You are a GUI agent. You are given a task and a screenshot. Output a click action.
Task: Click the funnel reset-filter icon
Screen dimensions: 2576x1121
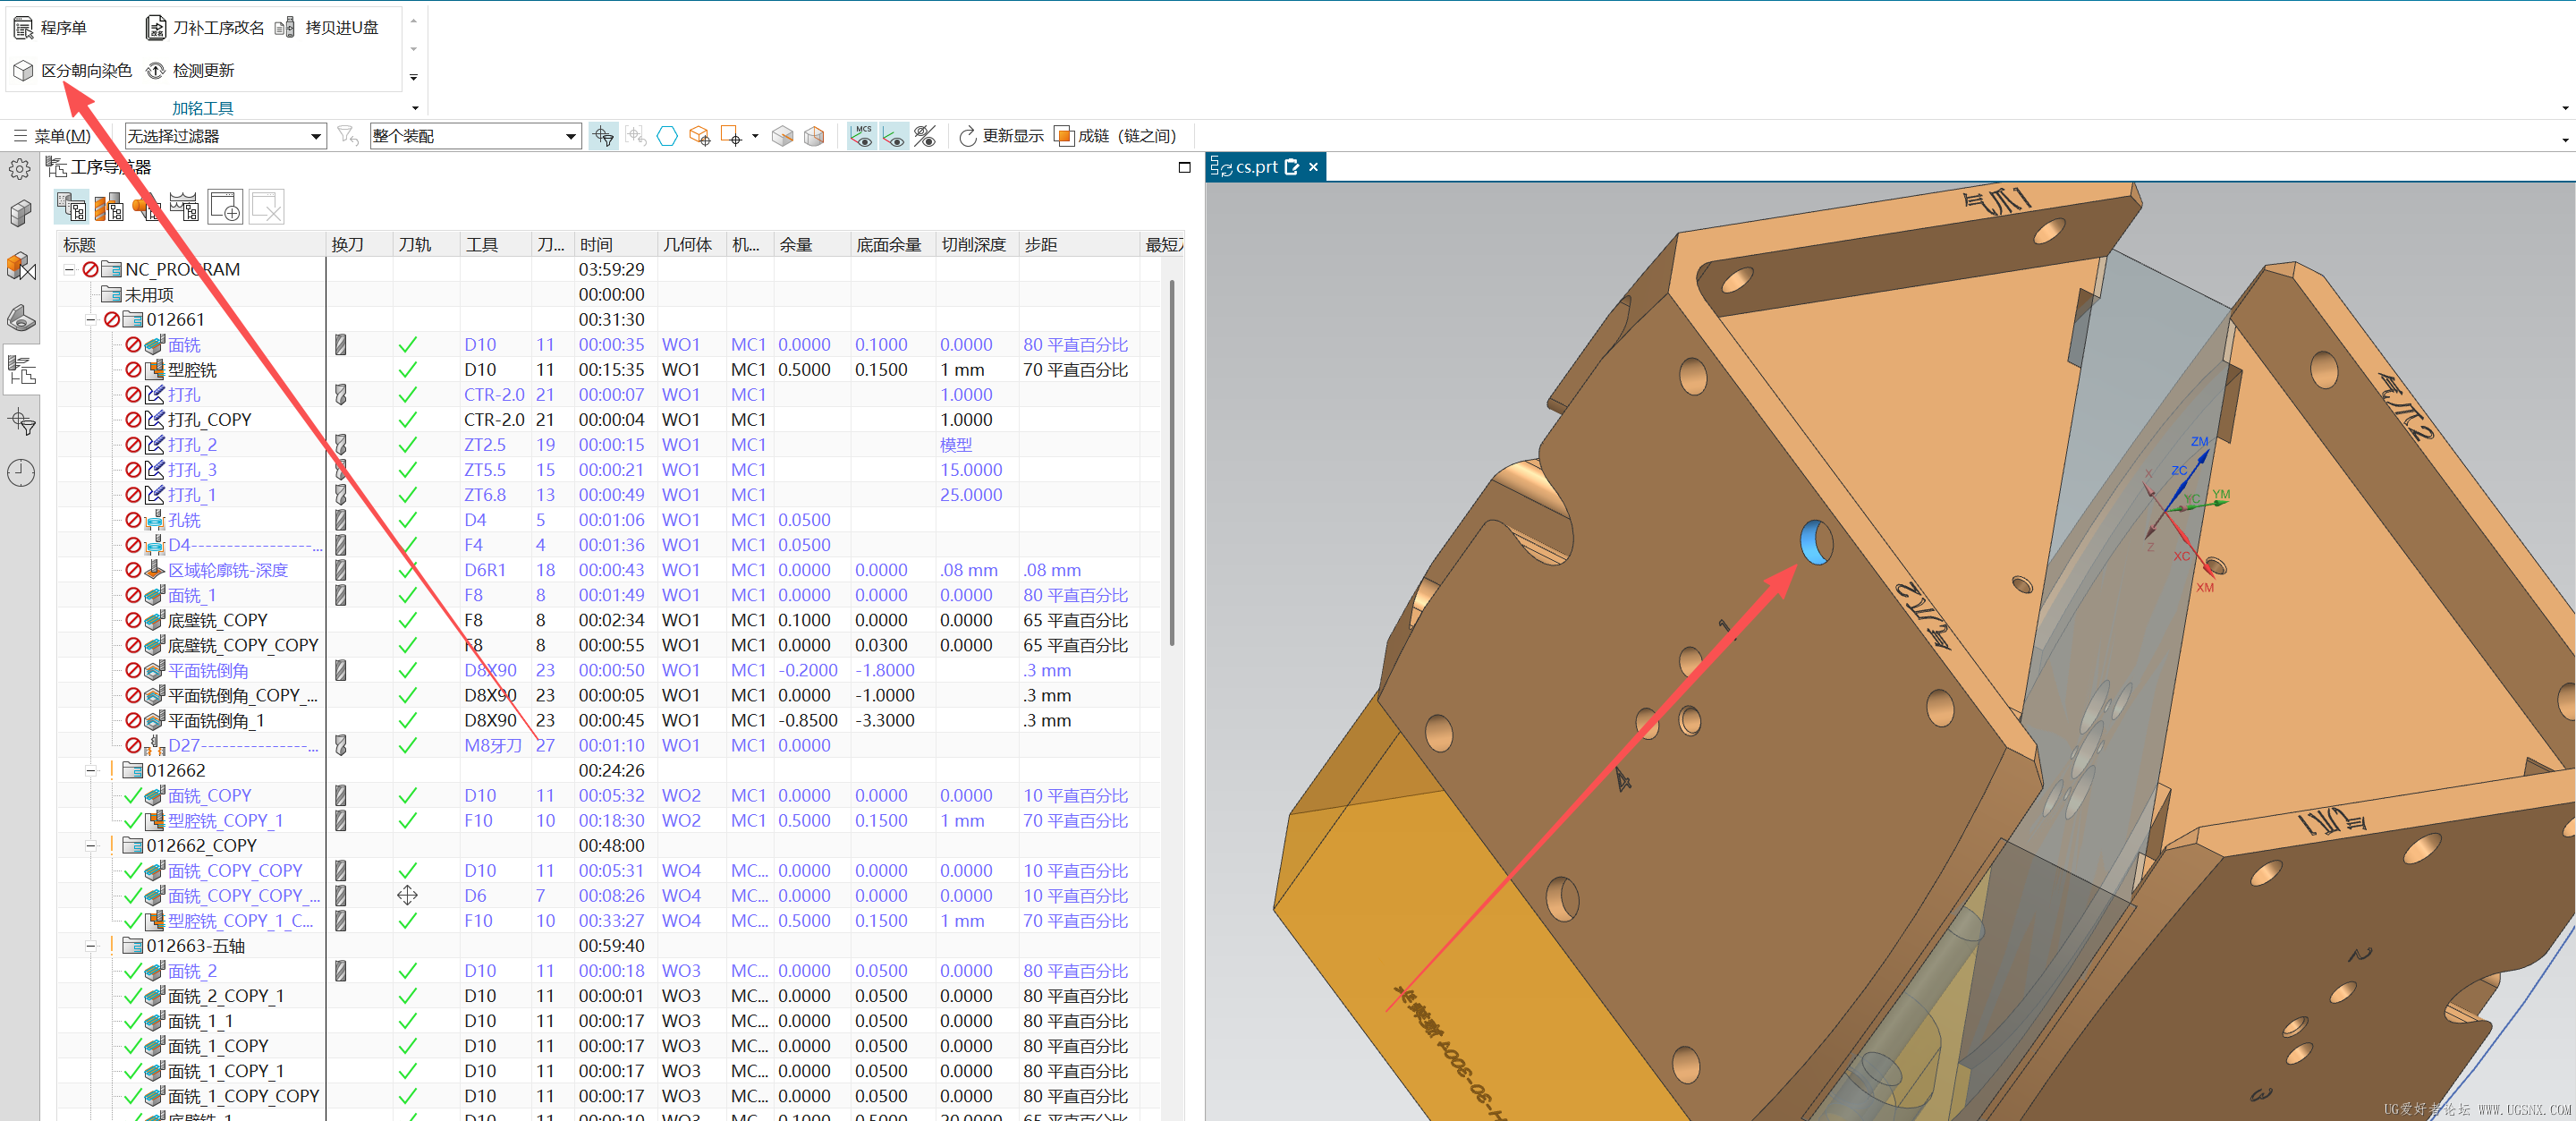pos(348,136)
